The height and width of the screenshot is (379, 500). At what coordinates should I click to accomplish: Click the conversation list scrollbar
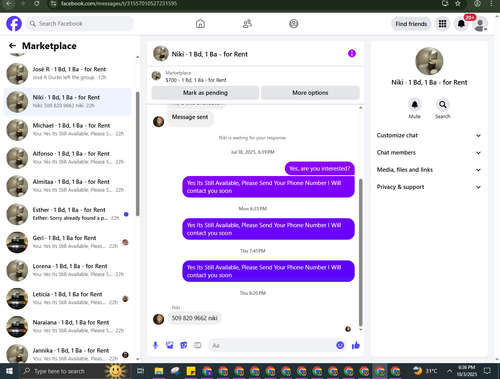coord(137,154)
